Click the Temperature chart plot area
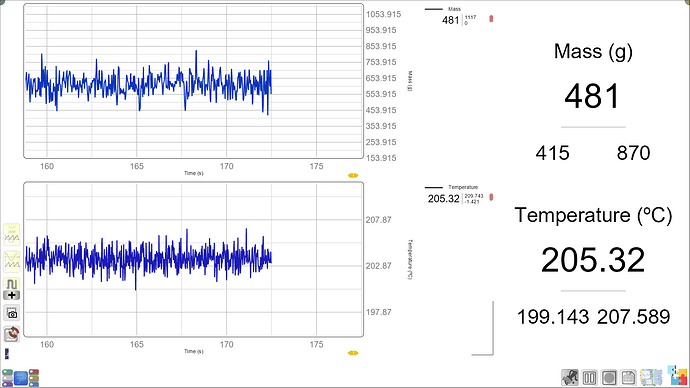The image size is (690, 388). coord(194,260)
